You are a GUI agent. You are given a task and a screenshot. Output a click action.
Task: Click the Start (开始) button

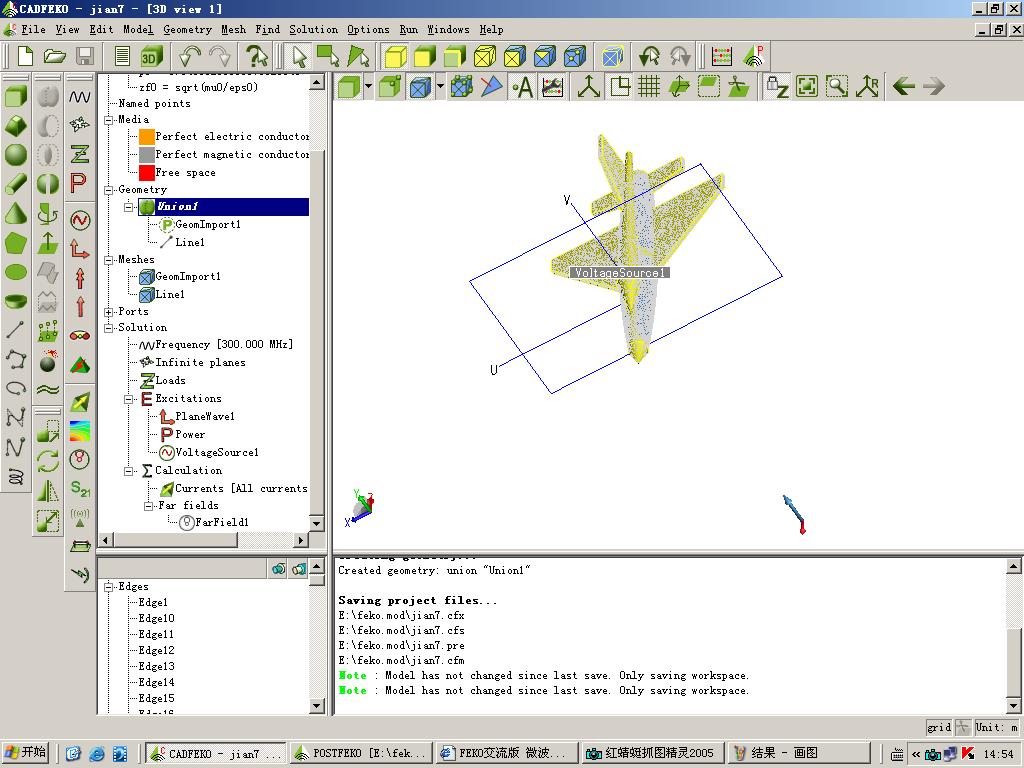point(25,753)
